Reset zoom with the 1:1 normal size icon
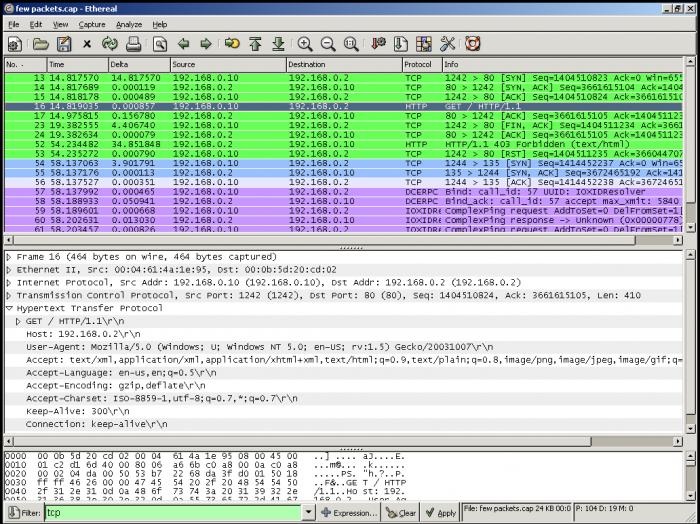Screen dimensions: 700x524 (x=351, y=44)
